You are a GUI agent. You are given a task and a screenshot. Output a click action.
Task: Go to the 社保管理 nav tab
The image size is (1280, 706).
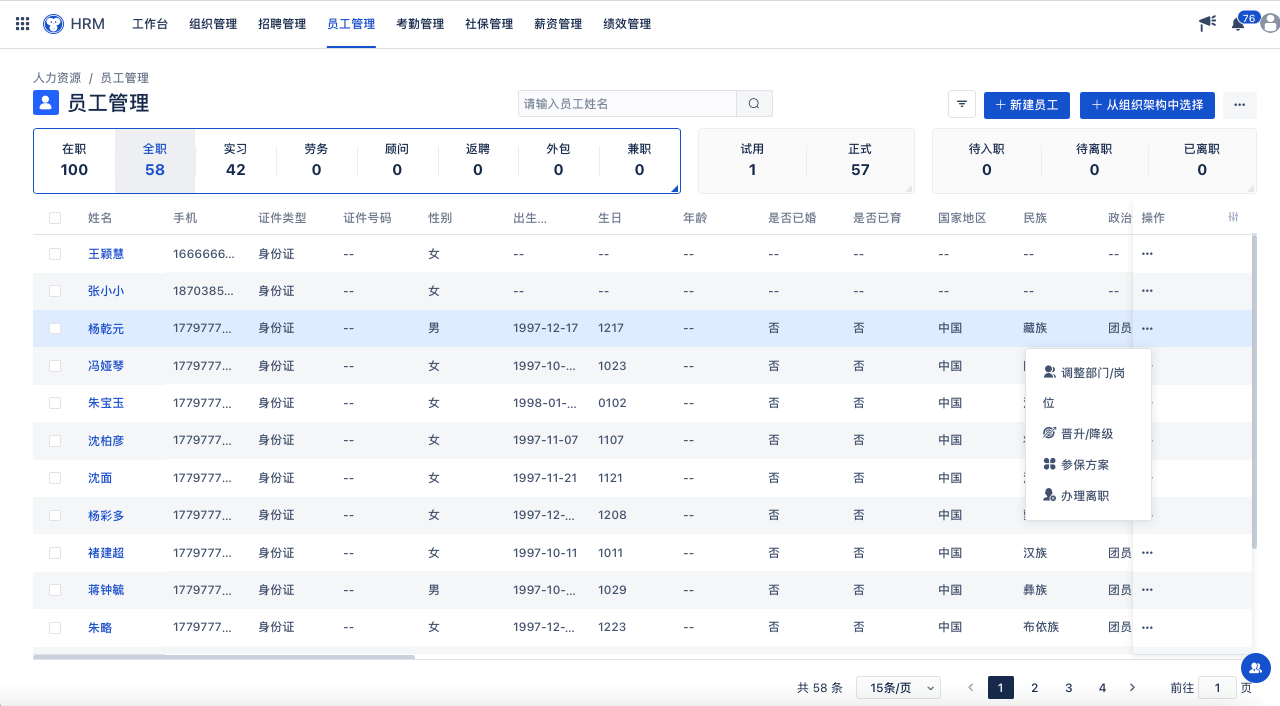click(x=489, y=24)
